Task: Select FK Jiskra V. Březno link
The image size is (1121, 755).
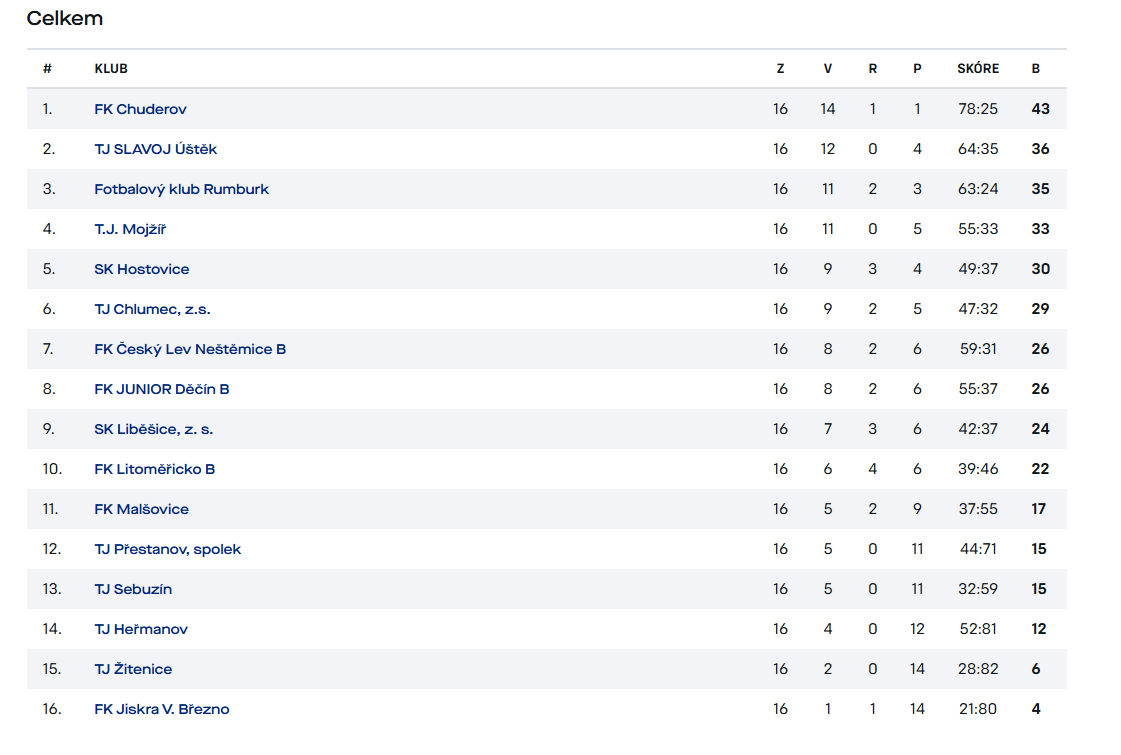Action: click(161, 709)
